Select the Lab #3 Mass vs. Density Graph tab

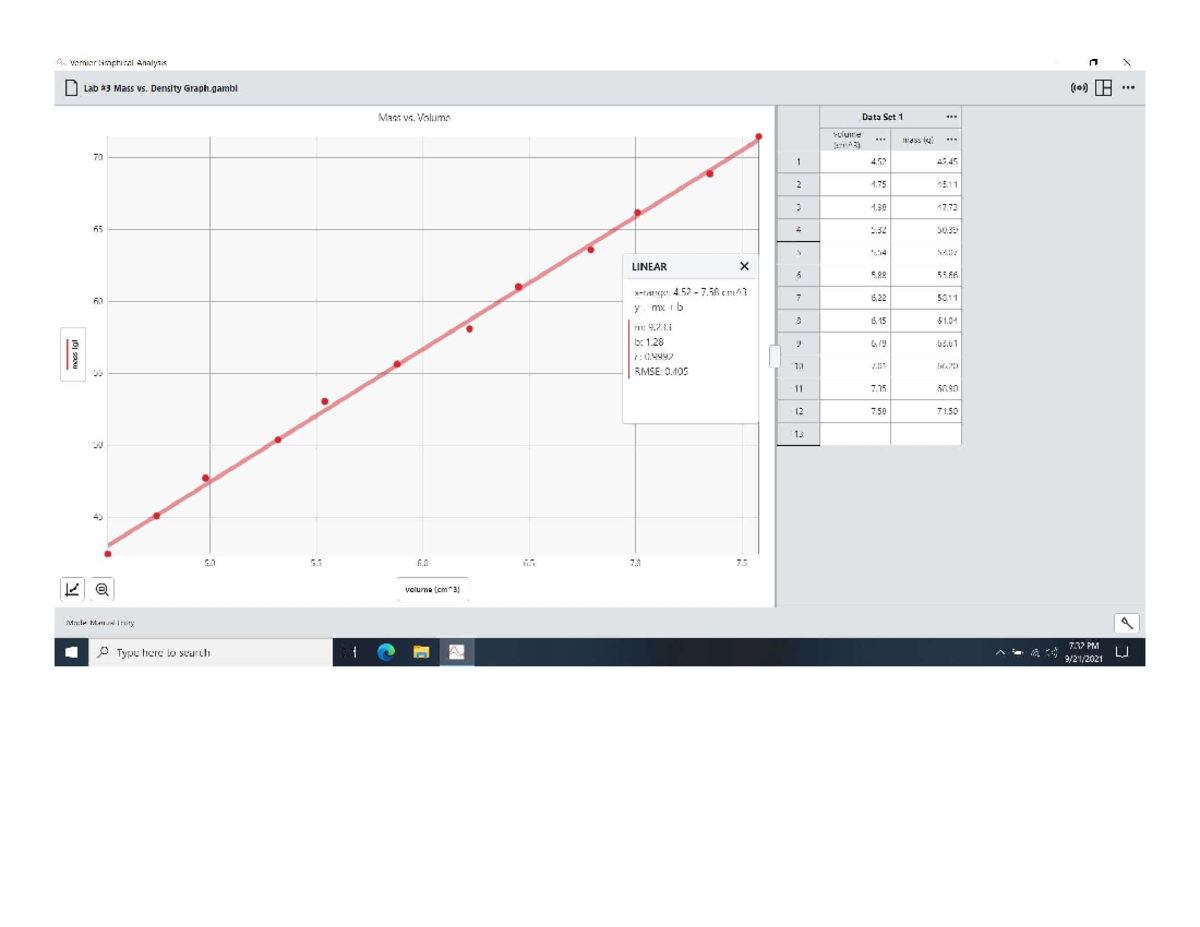(x=158, y=88)
